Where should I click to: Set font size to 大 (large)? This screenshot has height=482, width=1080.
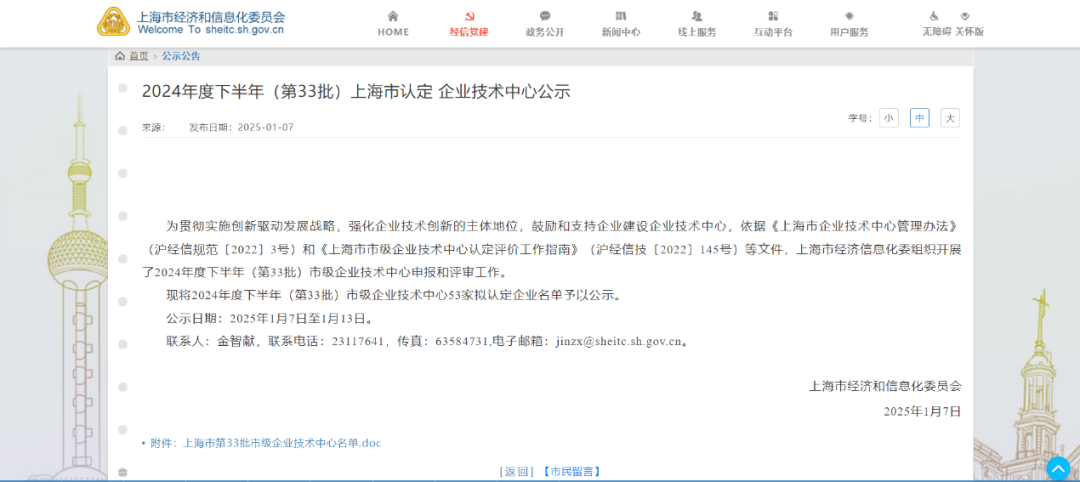click(x=950, y=118)
